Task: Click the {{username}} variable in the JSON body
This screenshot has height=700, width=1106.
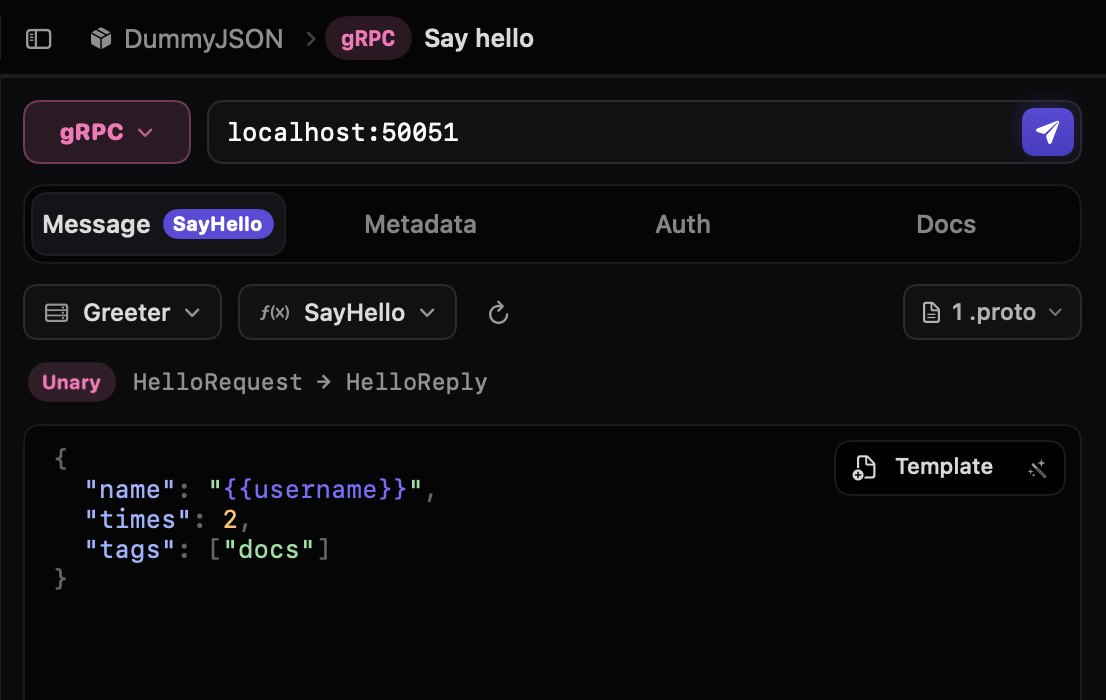Action: pos(315,489)
